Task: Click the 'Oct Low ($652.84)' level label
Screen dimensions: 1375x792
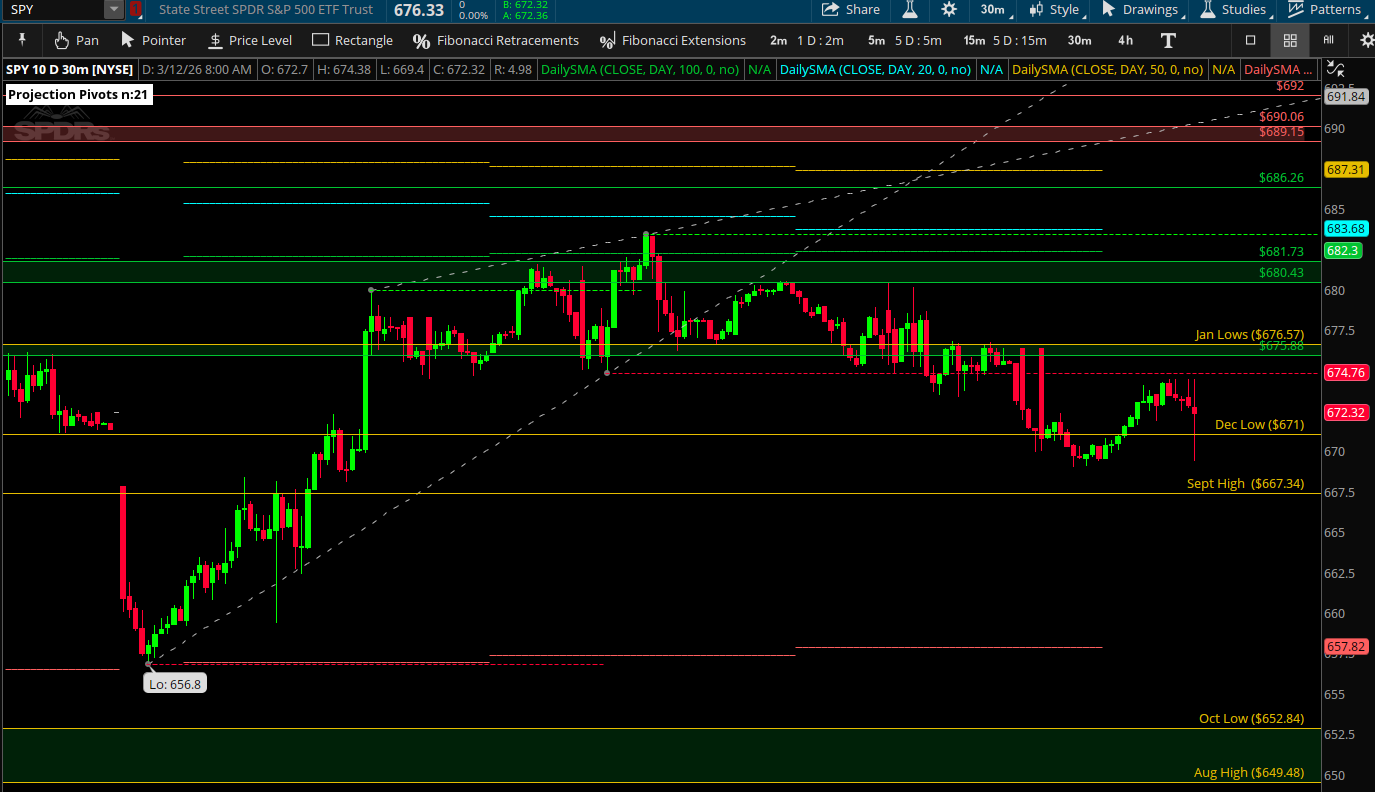Action: point(1252,718)
